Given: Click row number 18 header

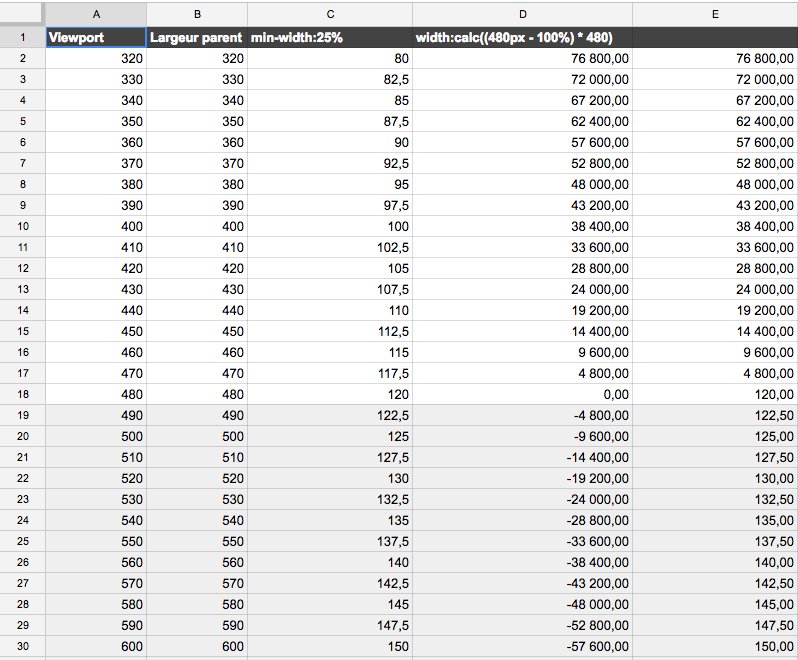Looking at the screenshot, I should click(22, 394).
